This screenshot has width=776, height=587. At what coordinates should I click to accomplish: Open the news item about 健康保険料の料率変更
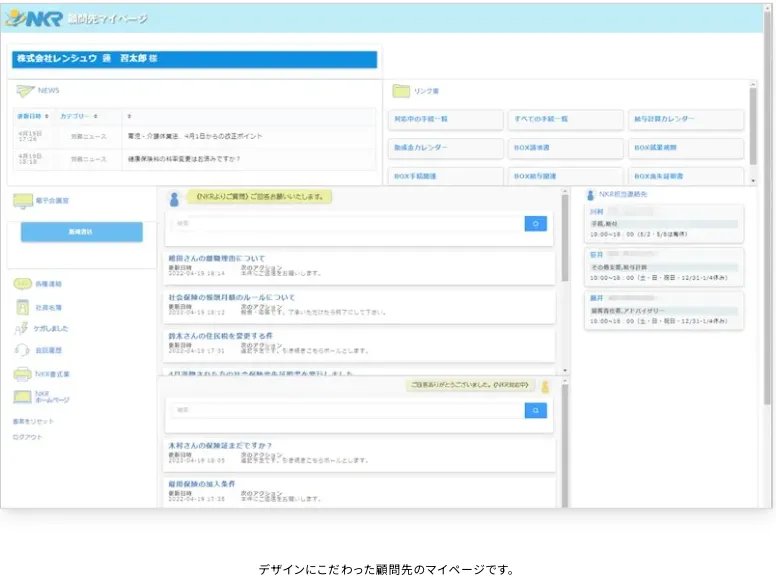pyautogui.click(x=184, y=159)
